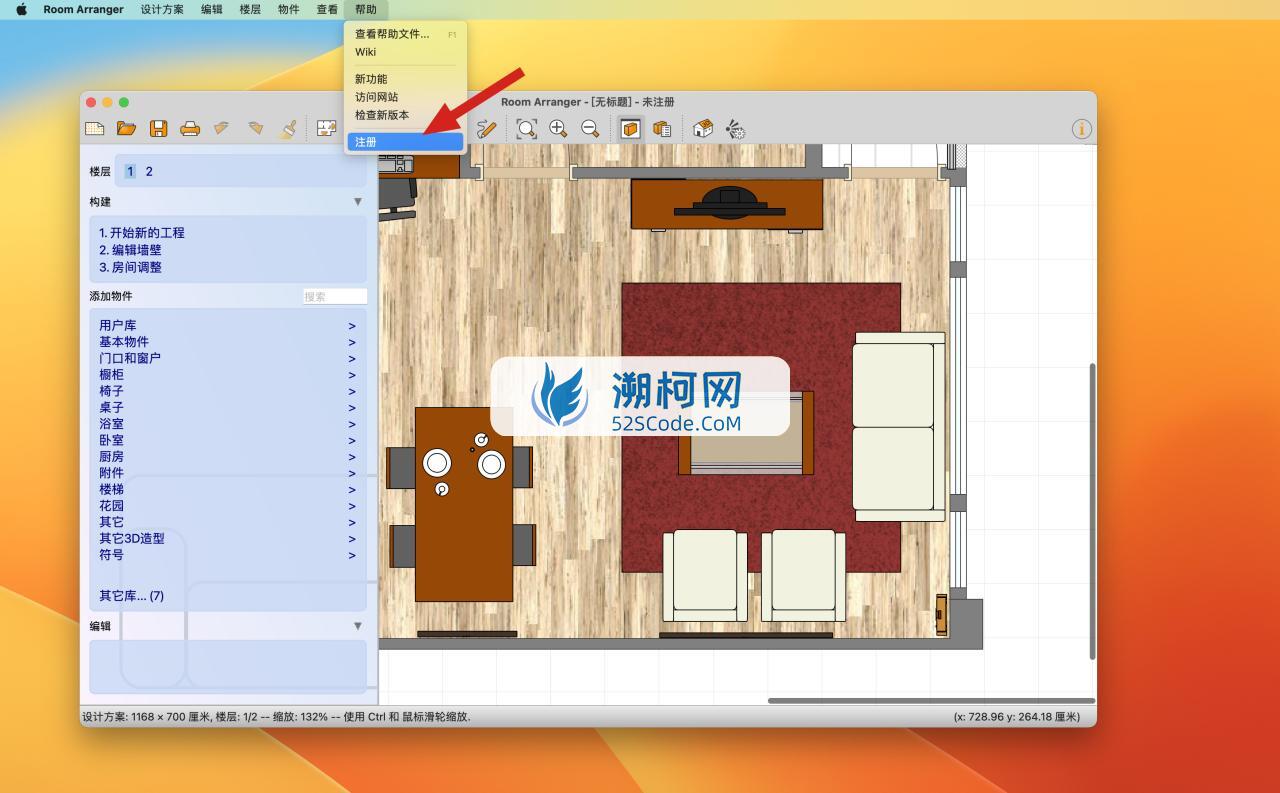Open the Room Arranger app menu
The width and height of the screenshot is (1280, 793).
click(x=84, y=9)
